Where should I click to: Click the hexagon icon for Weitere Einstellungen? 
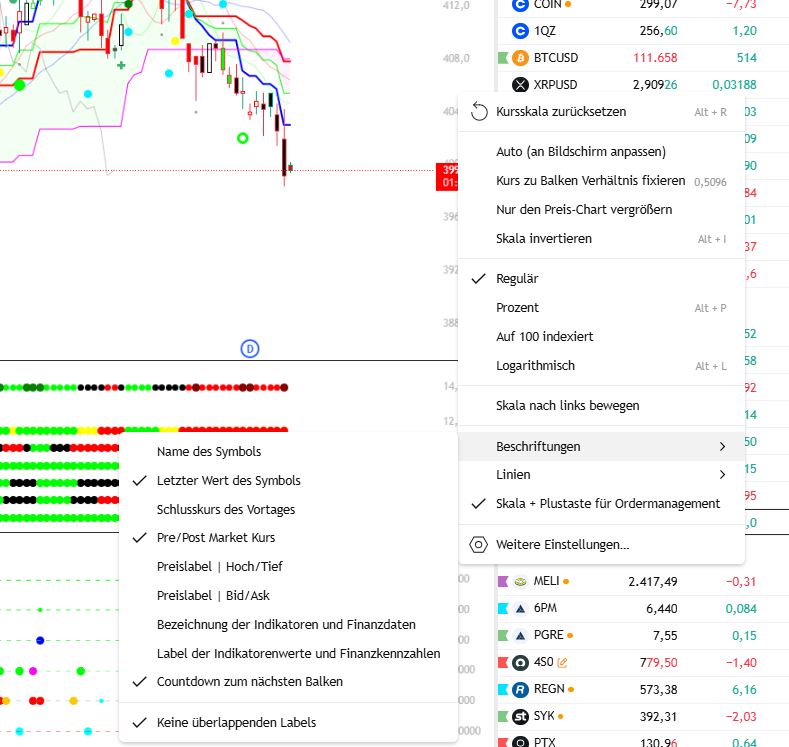[x=478, y=545]
